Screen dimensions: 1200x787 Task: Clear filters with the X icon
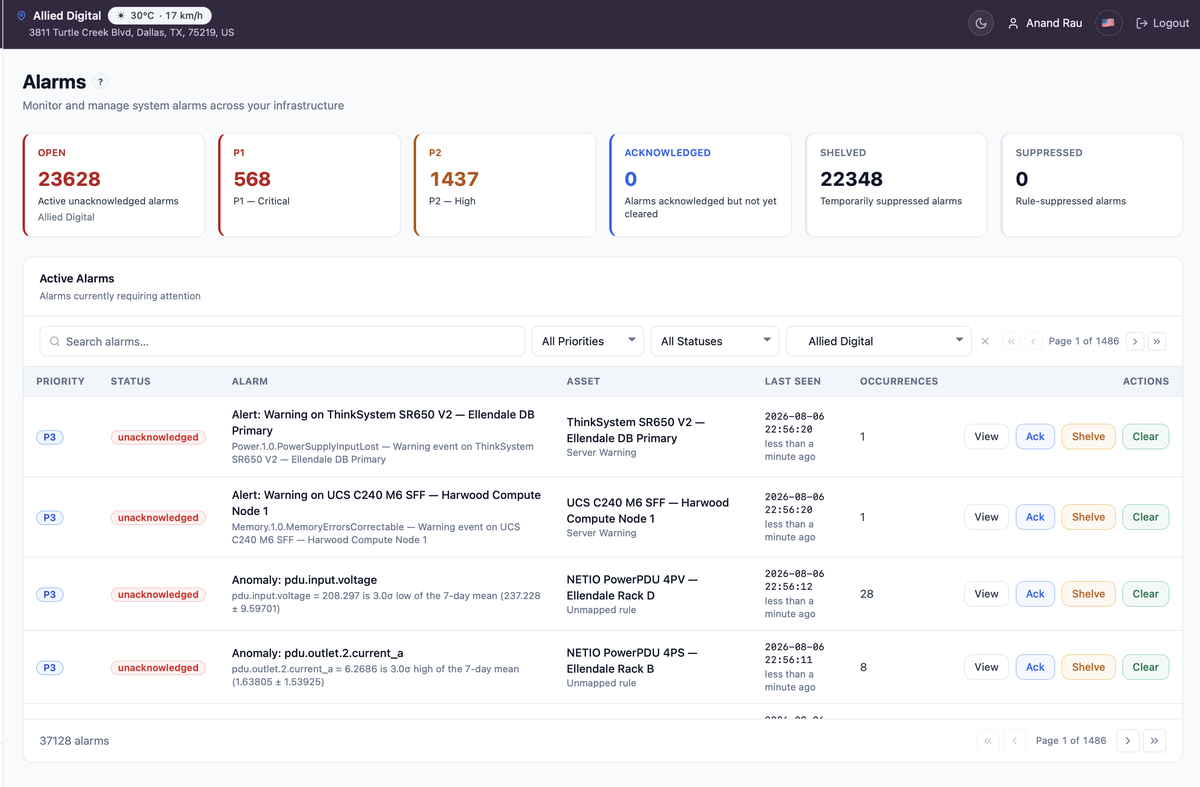pos(985,341)
